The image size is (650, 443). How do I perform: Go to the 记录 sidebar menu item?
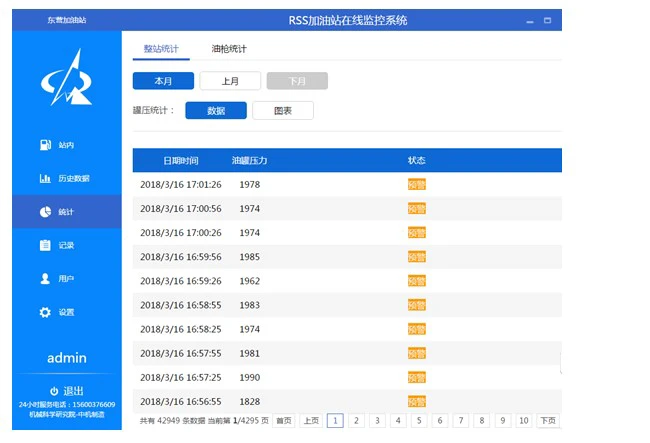(66, 245)
